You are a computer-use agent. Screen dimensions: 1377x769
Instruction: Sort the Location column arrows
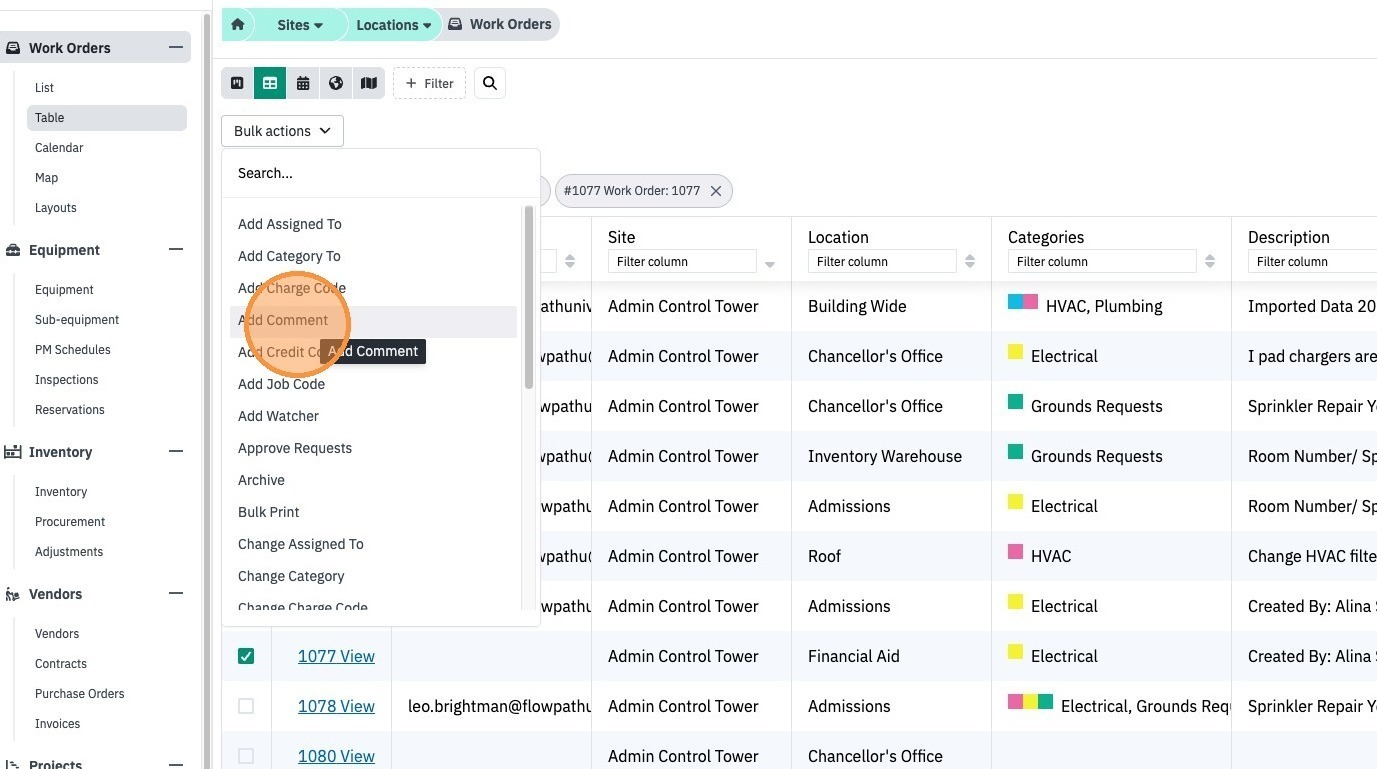(970, 262)
